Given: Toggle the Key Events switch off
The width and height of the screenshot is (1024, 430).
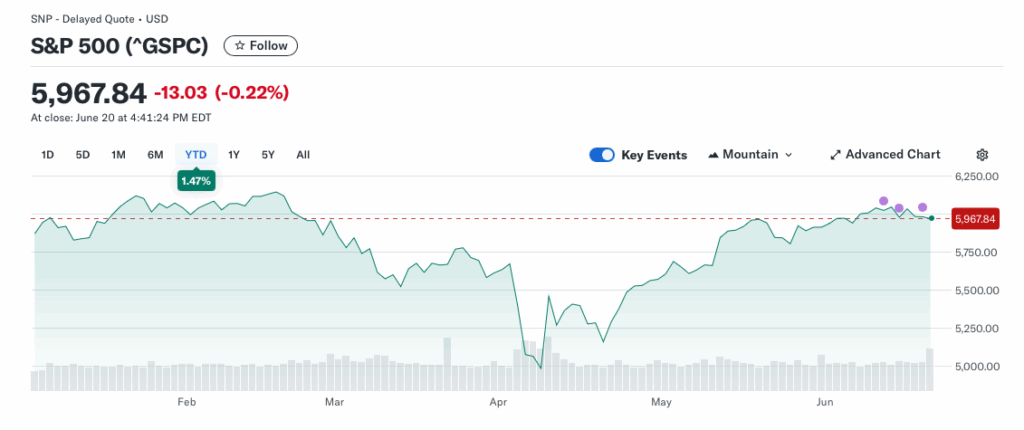Looking at the screenshot, I should tap(602, 155).
